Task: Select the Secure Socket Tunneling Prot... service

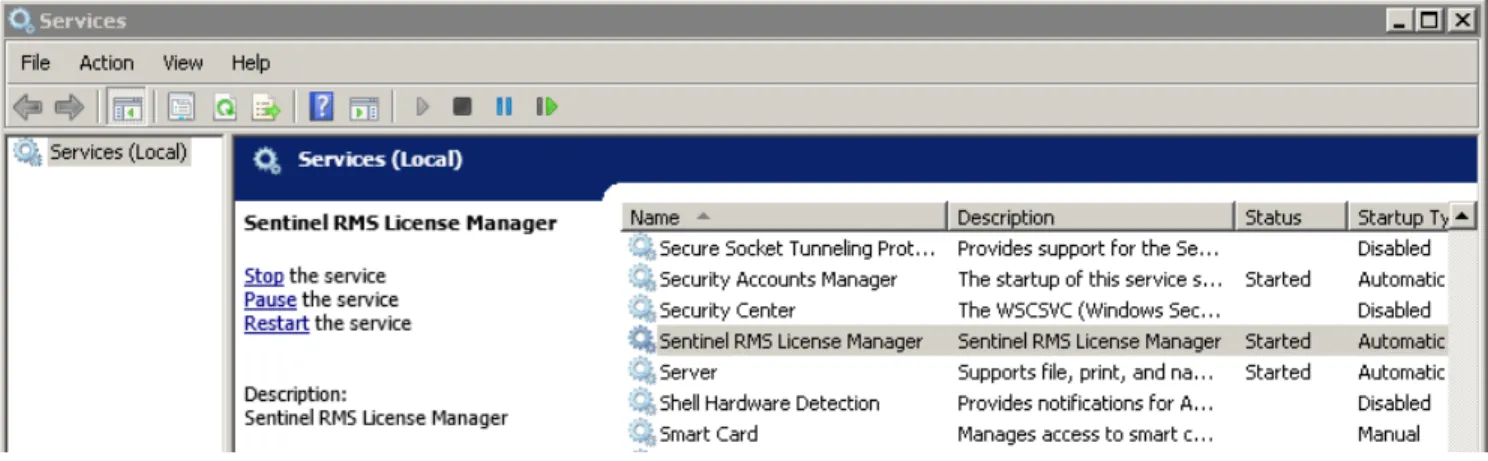Action: point(797,248)
